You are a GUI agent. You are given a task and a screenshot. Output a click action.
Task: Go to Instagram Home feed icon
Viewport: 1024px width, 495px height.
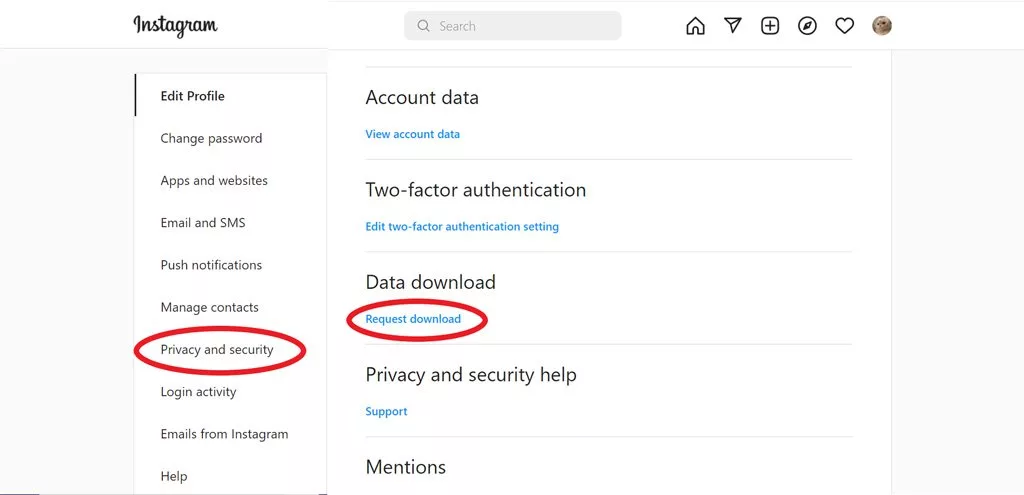(695, 26)
